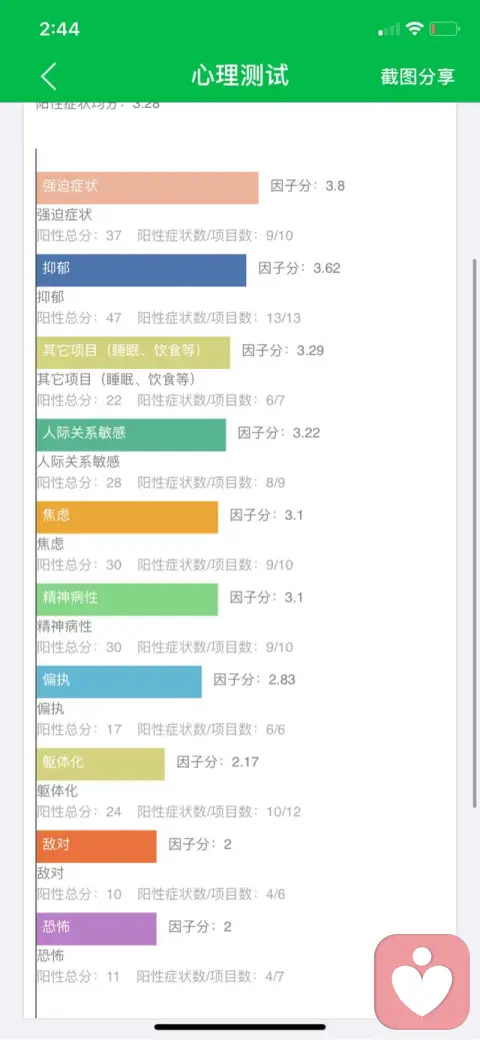Image resolution: width=480 pixels, height=1040 pixels.
Task: Tap the status bar clock 2:44
Action: click(x=60, y=29)
